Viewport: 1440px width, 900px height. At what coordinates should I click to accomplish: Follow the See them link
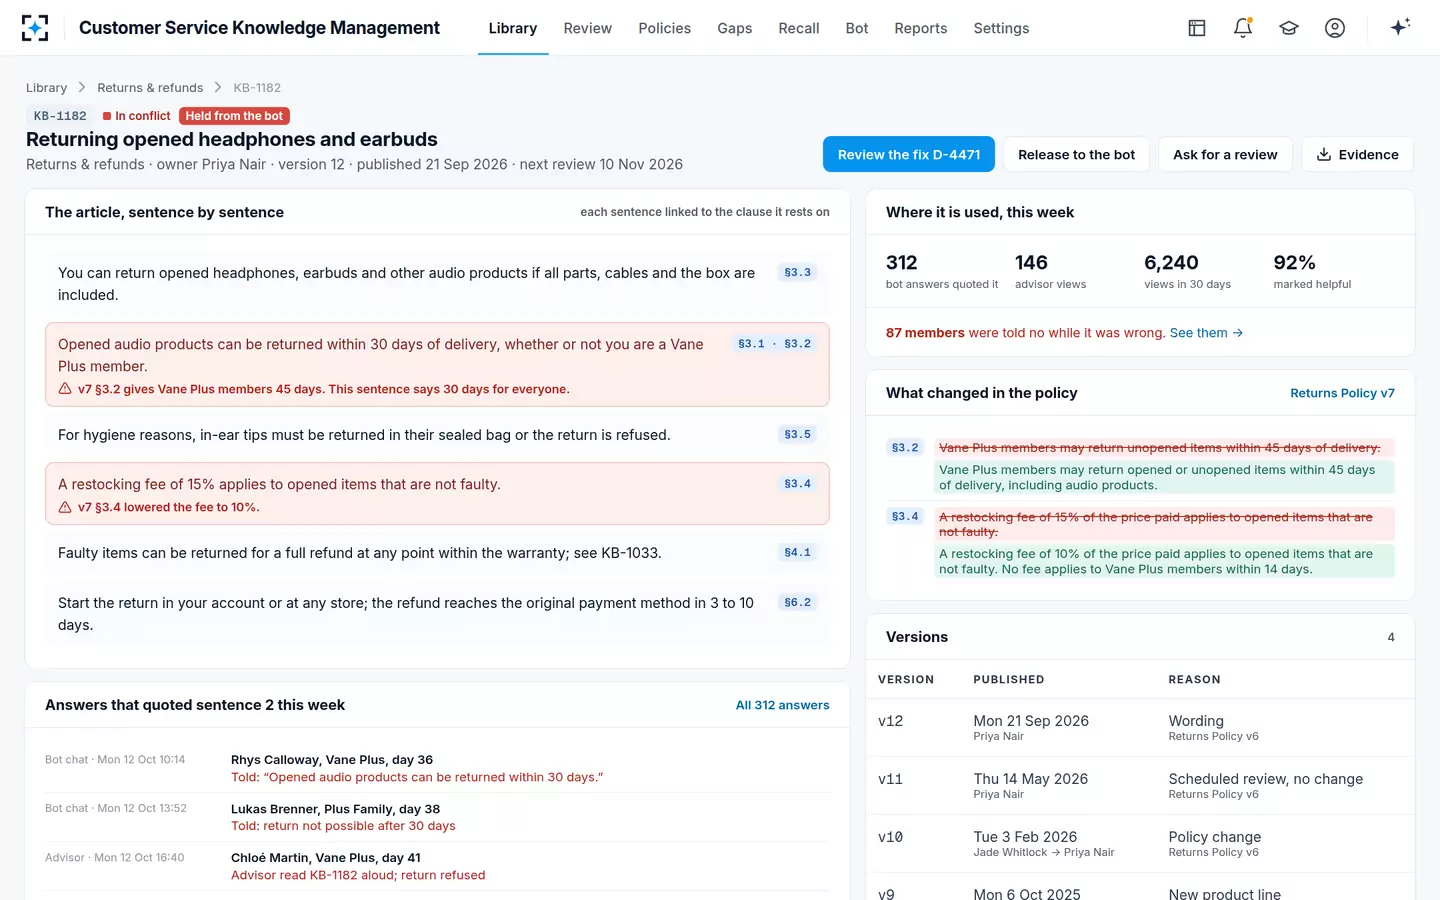coord(1206,333)
